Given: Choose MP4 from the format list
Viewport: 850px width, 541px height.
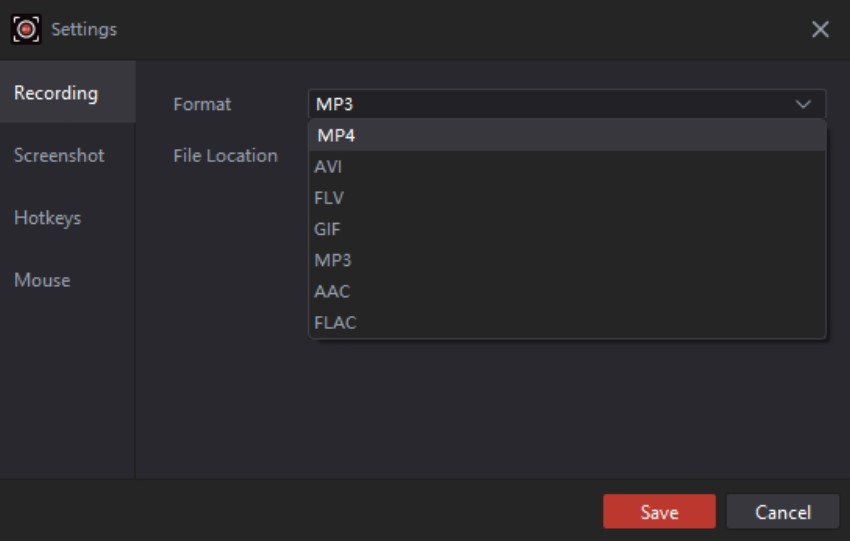Looking at the screenshot, I should 336,136.
